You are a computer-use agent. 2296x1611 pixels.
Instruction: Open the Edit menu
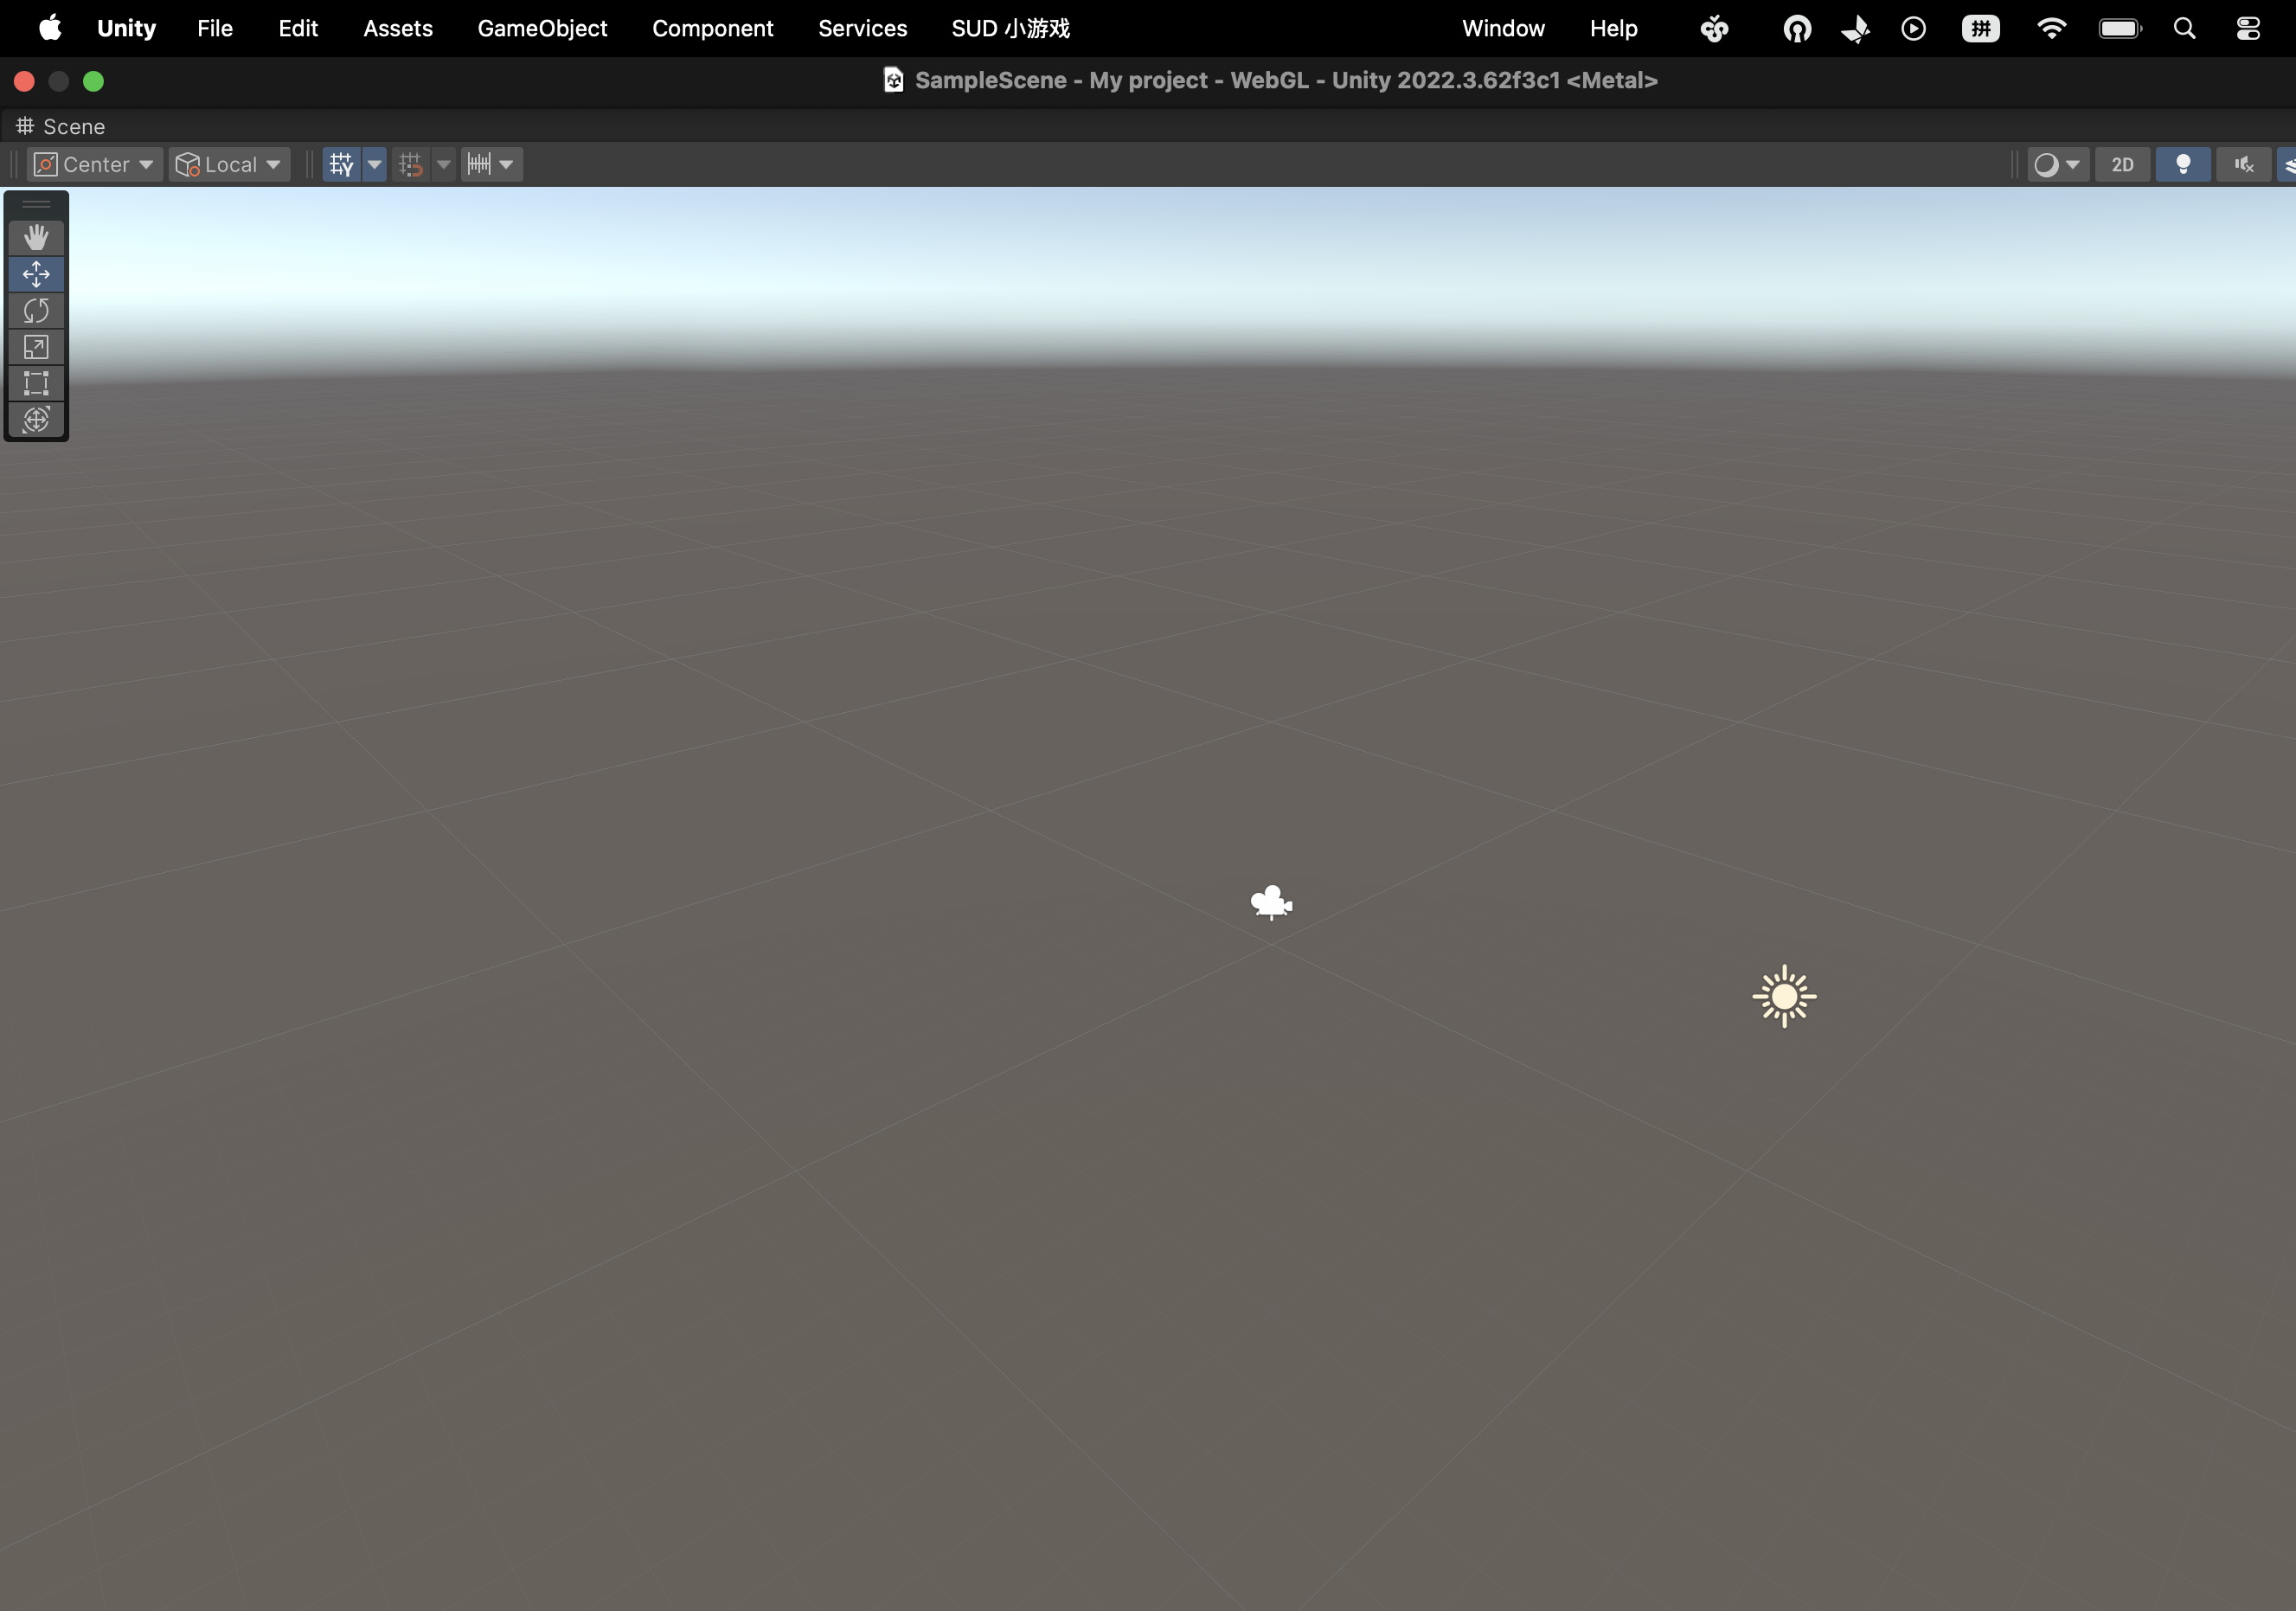coord(298,28)
